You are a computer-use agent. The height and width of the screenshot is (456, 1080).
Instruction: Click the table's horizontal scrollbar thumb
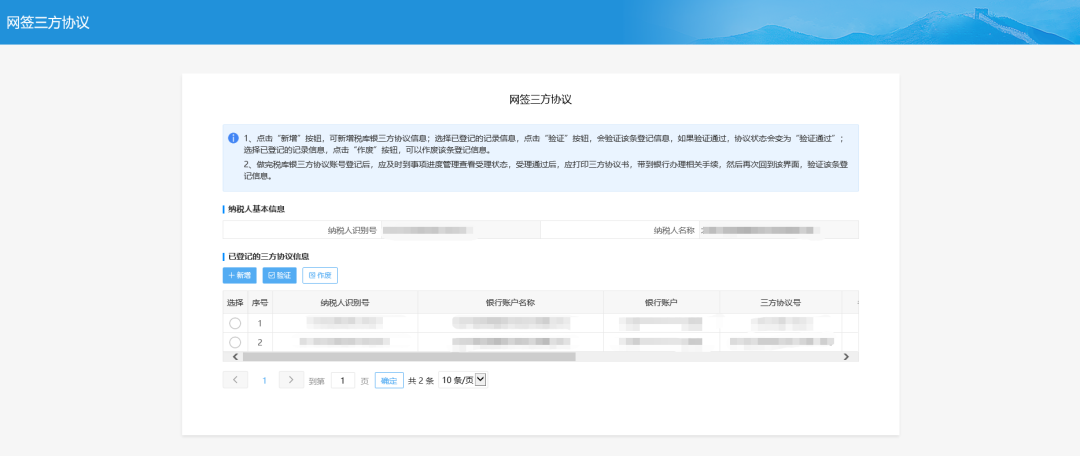[409, 357]
